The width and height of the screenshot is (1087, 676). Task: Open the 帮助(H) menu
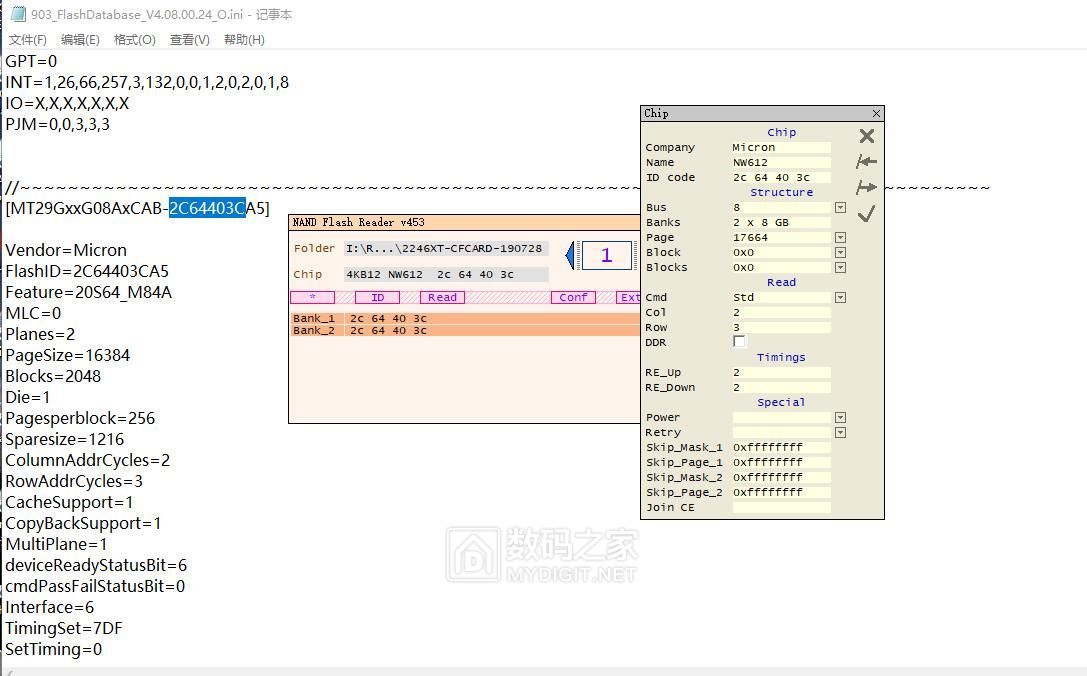point(244,40)
